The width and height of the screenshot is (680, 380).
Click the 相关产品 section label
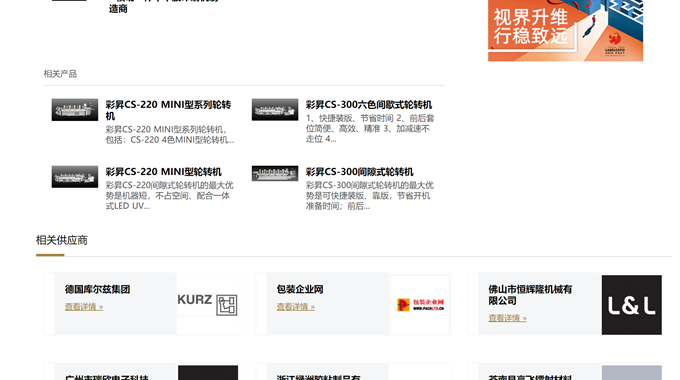click(x=60, y=74)
